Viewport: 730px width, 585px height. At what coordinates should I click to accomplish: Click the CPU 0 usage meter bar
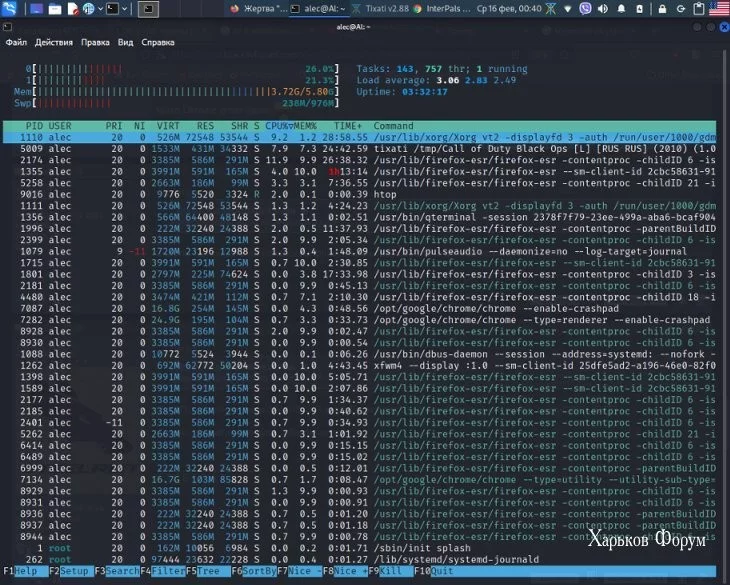click(x=182, y=69)
